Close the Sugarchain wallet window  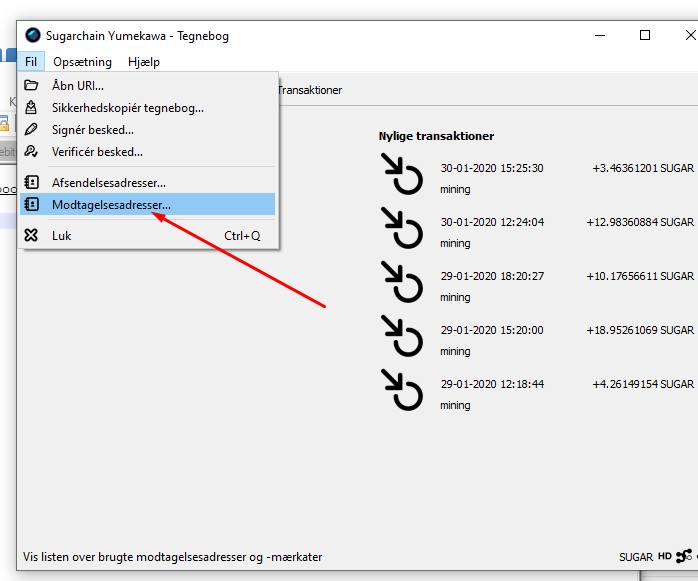(690, 35)
